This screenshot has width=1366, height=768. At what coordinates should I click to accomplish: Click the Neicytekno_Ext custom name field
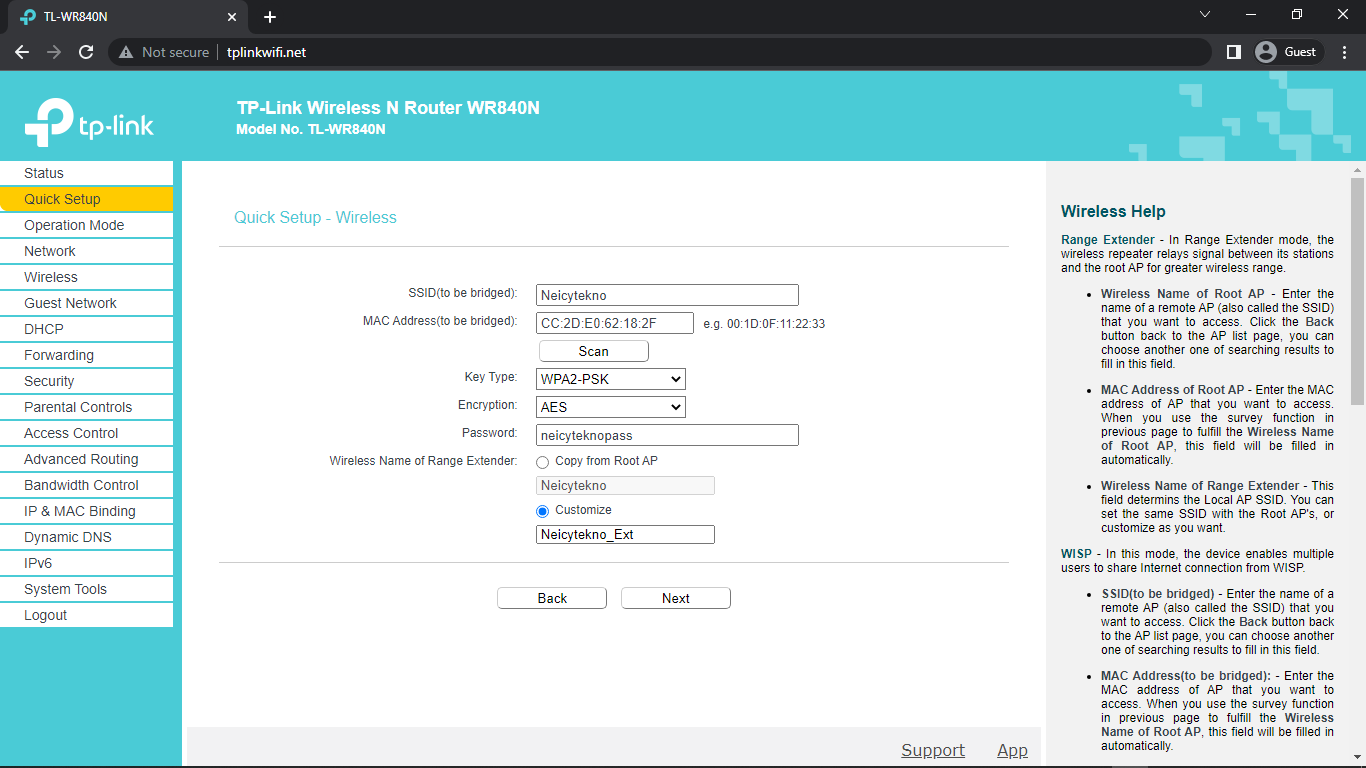(625, 534)
